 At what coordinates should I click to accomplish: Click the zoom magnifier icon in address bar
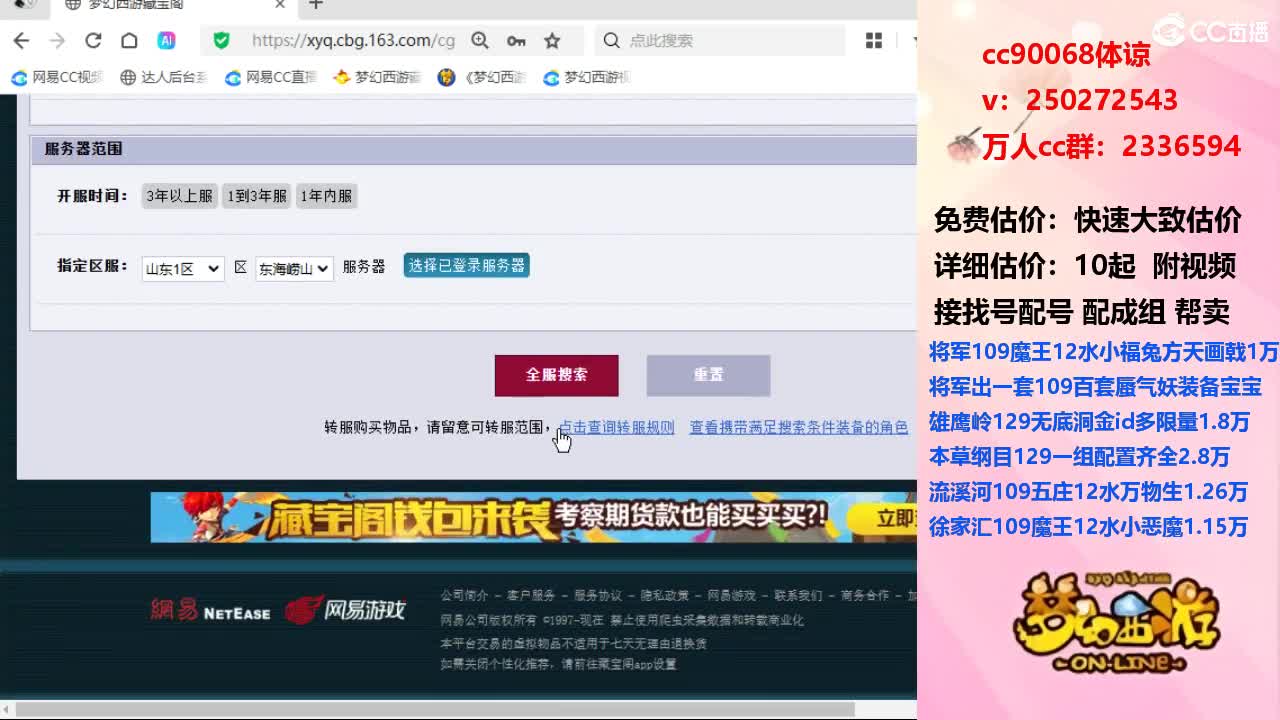[480, 41]
